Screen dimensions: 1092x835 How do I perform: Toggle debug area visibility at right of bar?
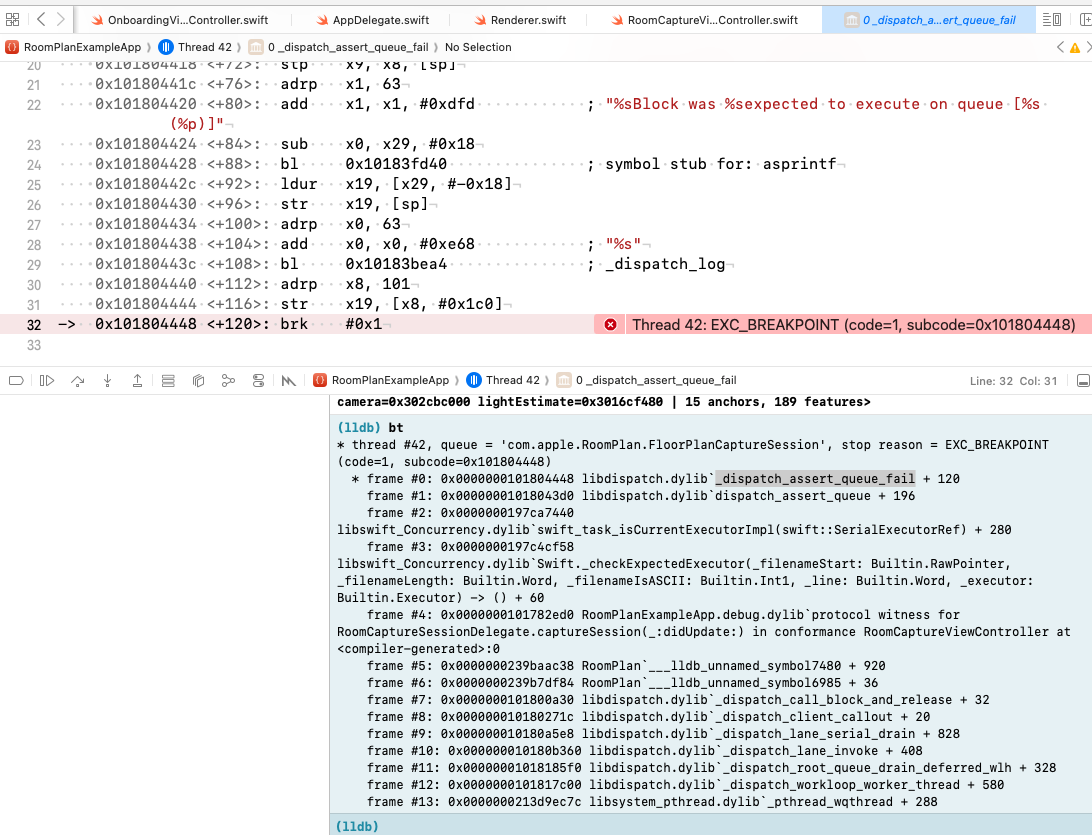coord(1082,381)
